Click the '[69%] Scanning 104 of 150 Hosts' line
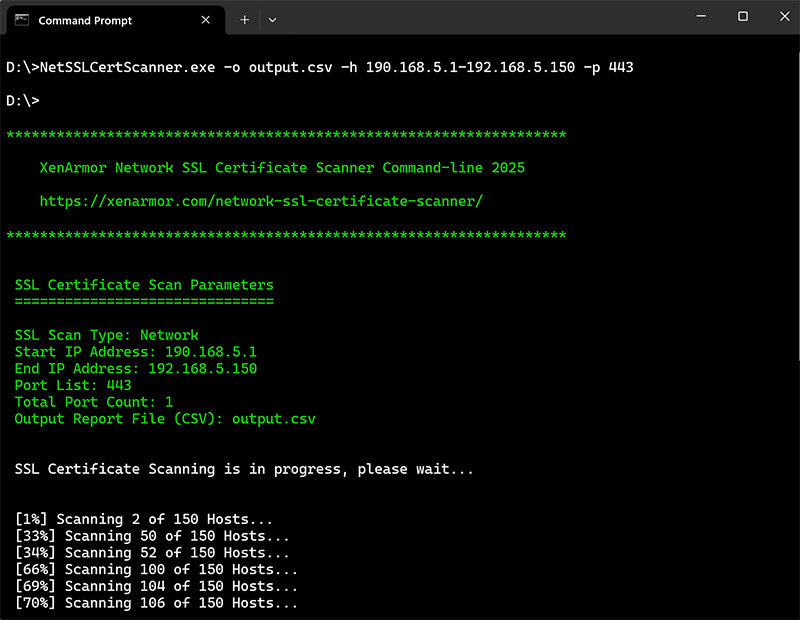The height and width of the screenshot is (620, 800). (156, 586)
